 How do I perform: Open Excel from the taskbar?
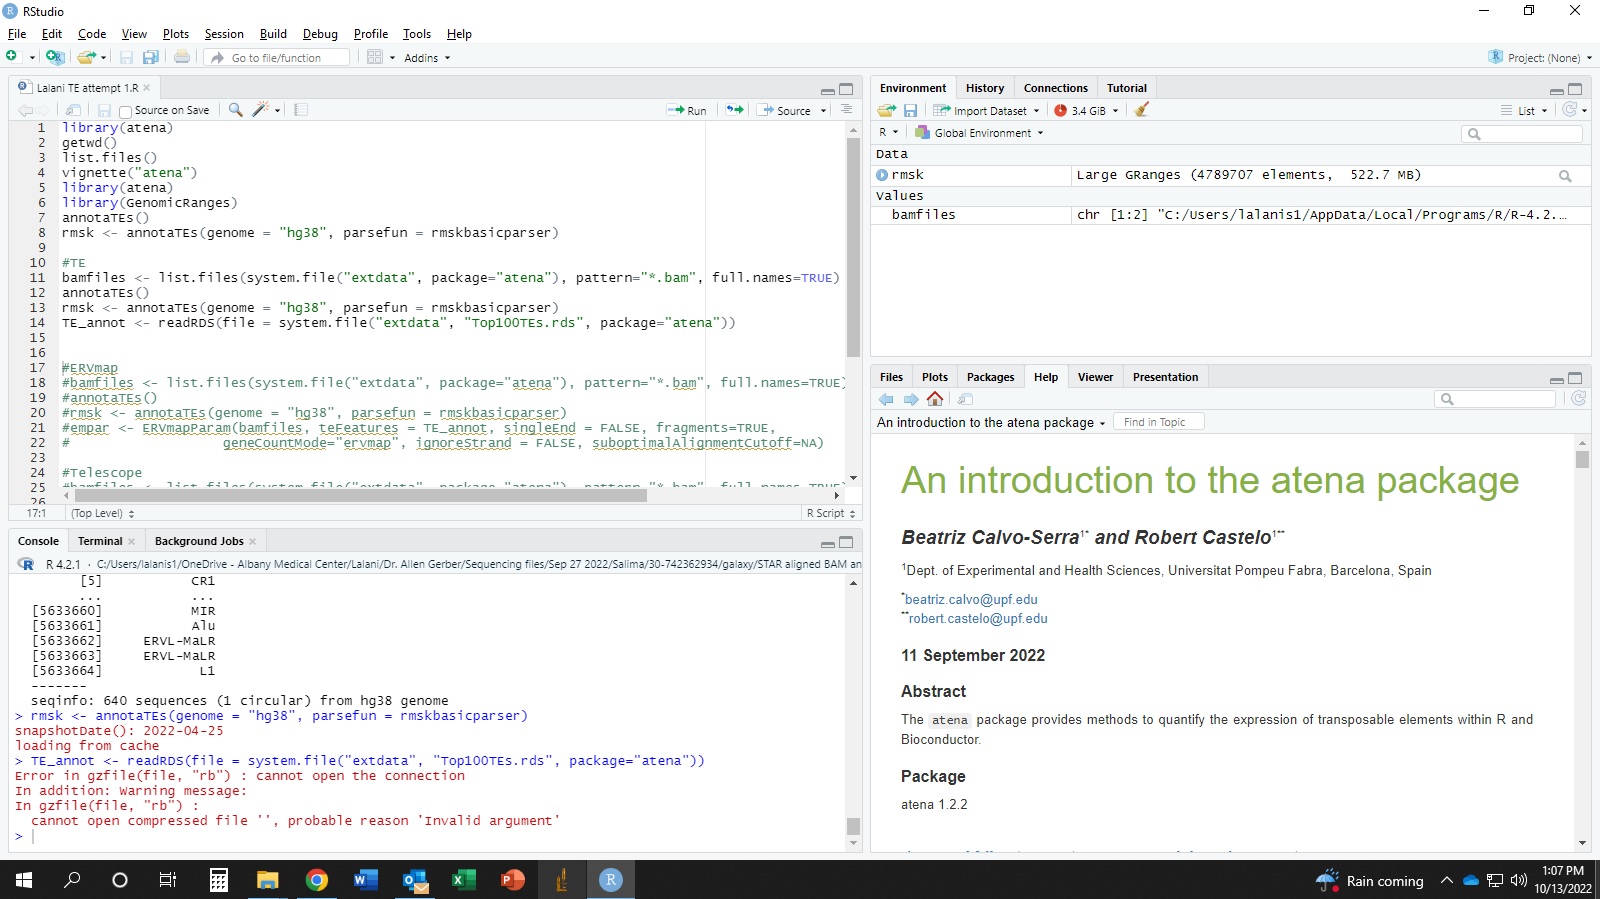point(463,880)
